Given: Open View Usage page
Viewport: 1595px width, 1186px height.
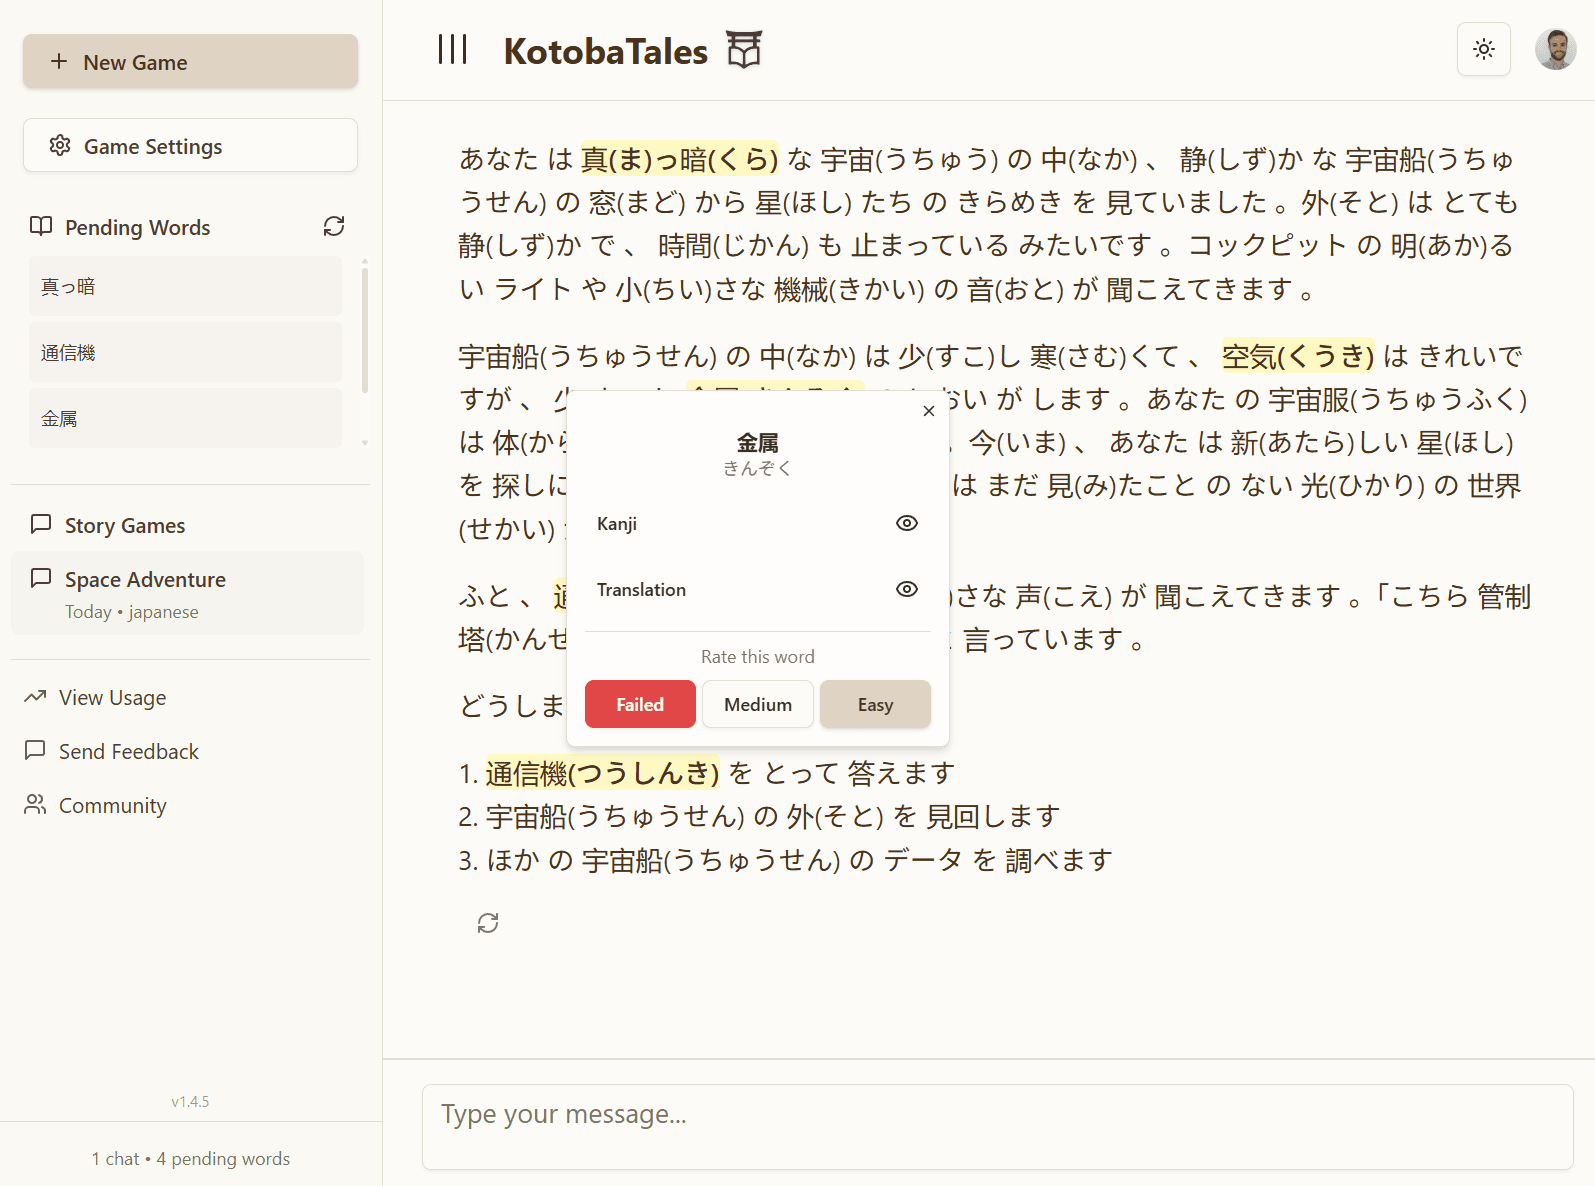Looking at the screenshot, I should pyautogui.click(x=112, y=697).
